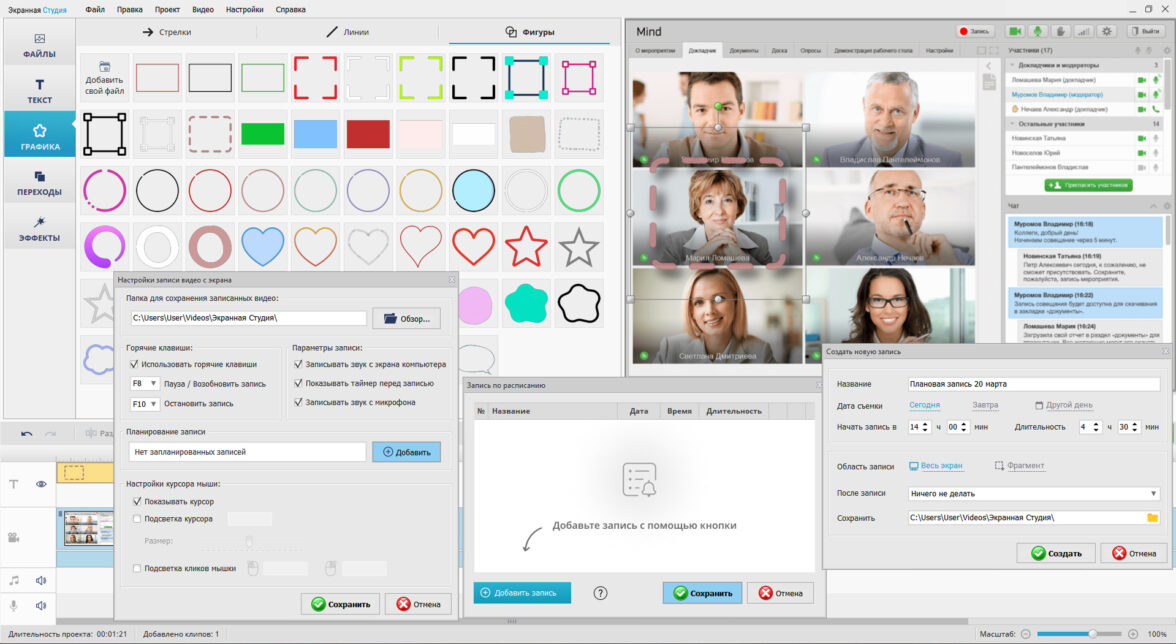Switch to the Документы tab in Mind
Viewport: 1176px width, 644px height.
(x=744, y=51)
